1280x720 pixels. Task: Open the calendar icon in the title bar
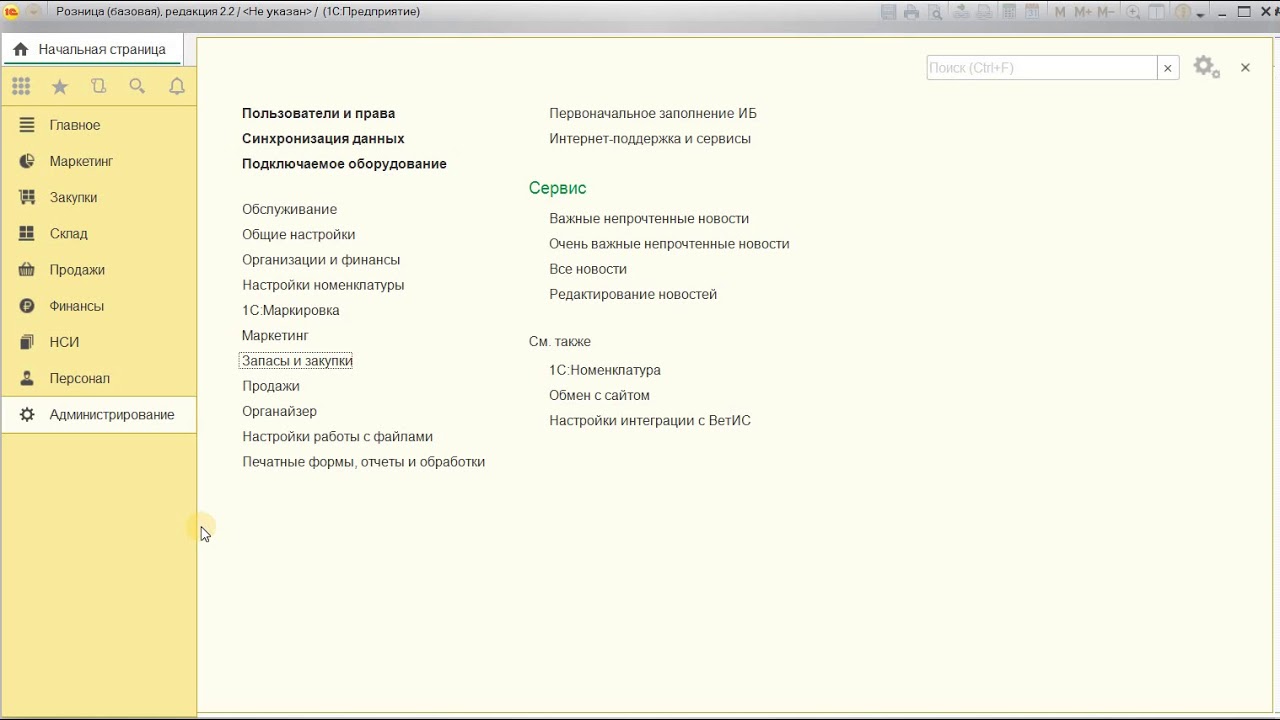1032,12
